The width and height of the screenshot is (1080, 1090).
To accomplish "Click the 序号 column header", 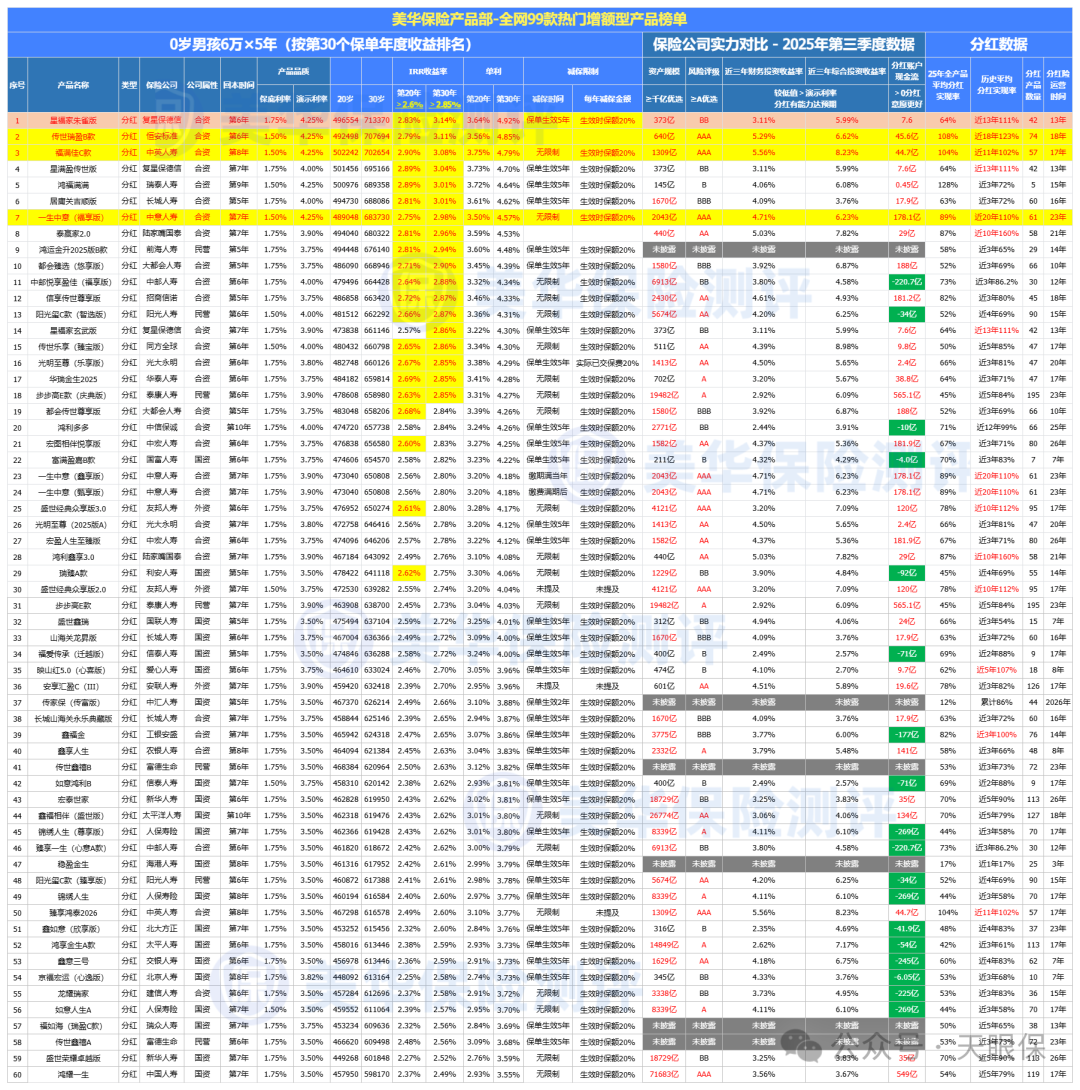I will coord(16,86).
